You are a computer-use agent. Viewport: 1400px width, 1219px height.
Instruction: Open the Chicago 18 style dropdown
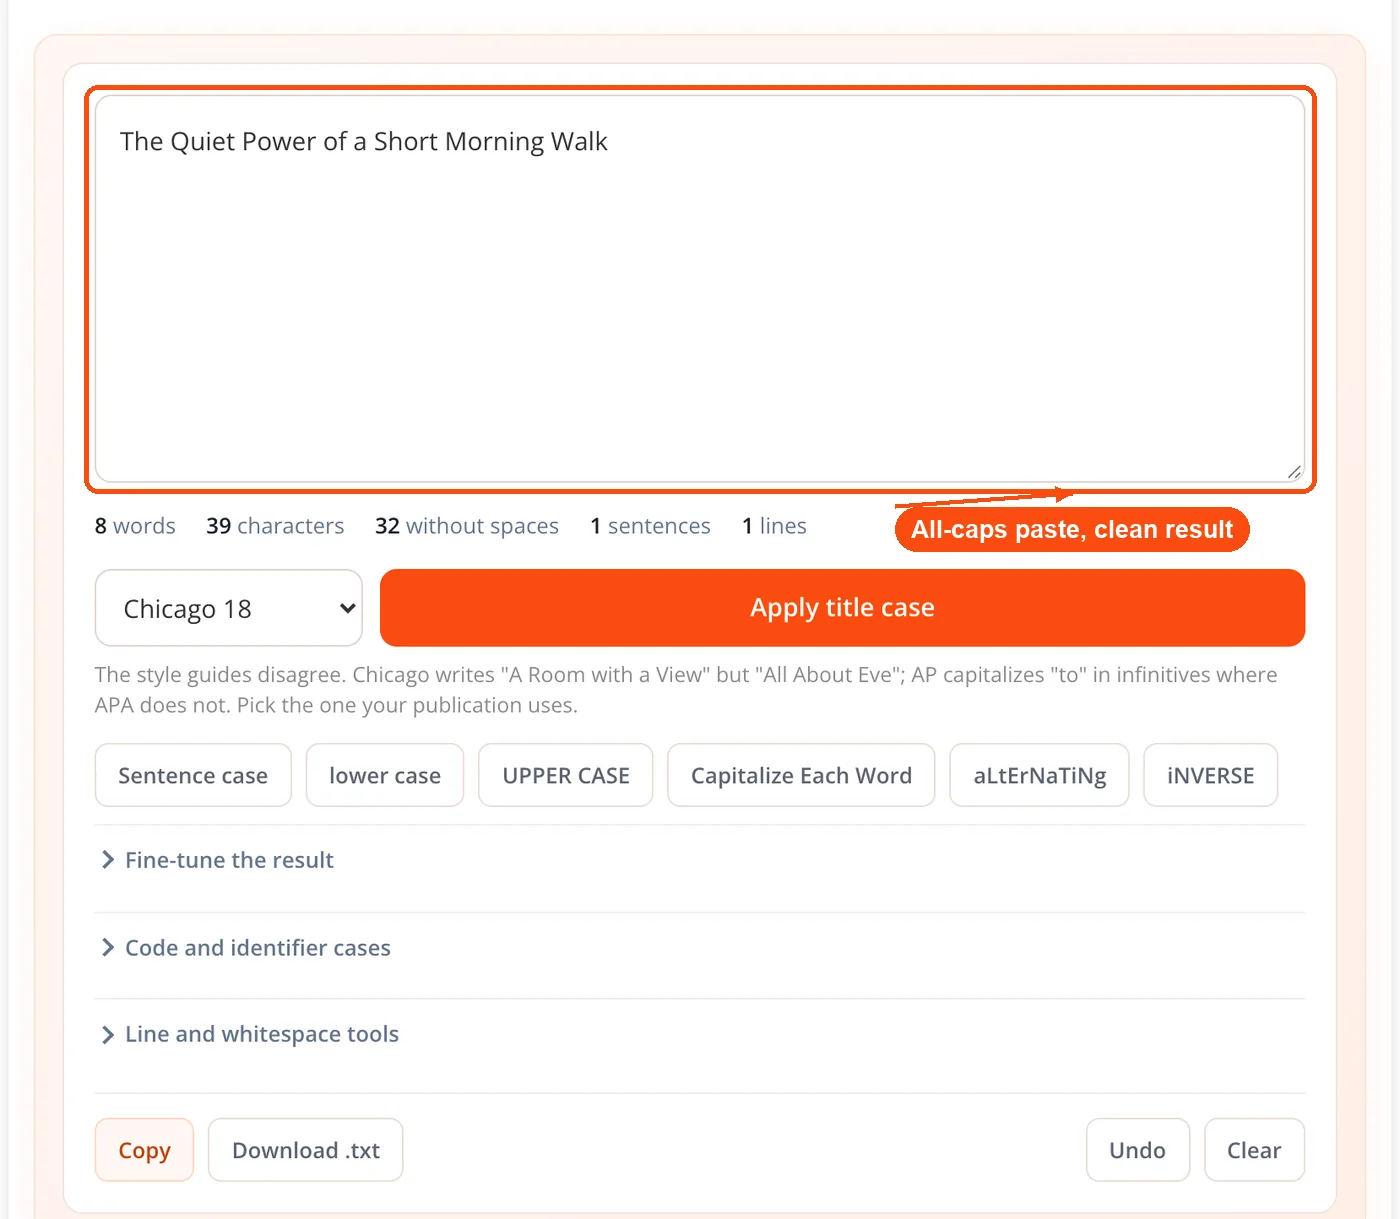coord(228,608)
